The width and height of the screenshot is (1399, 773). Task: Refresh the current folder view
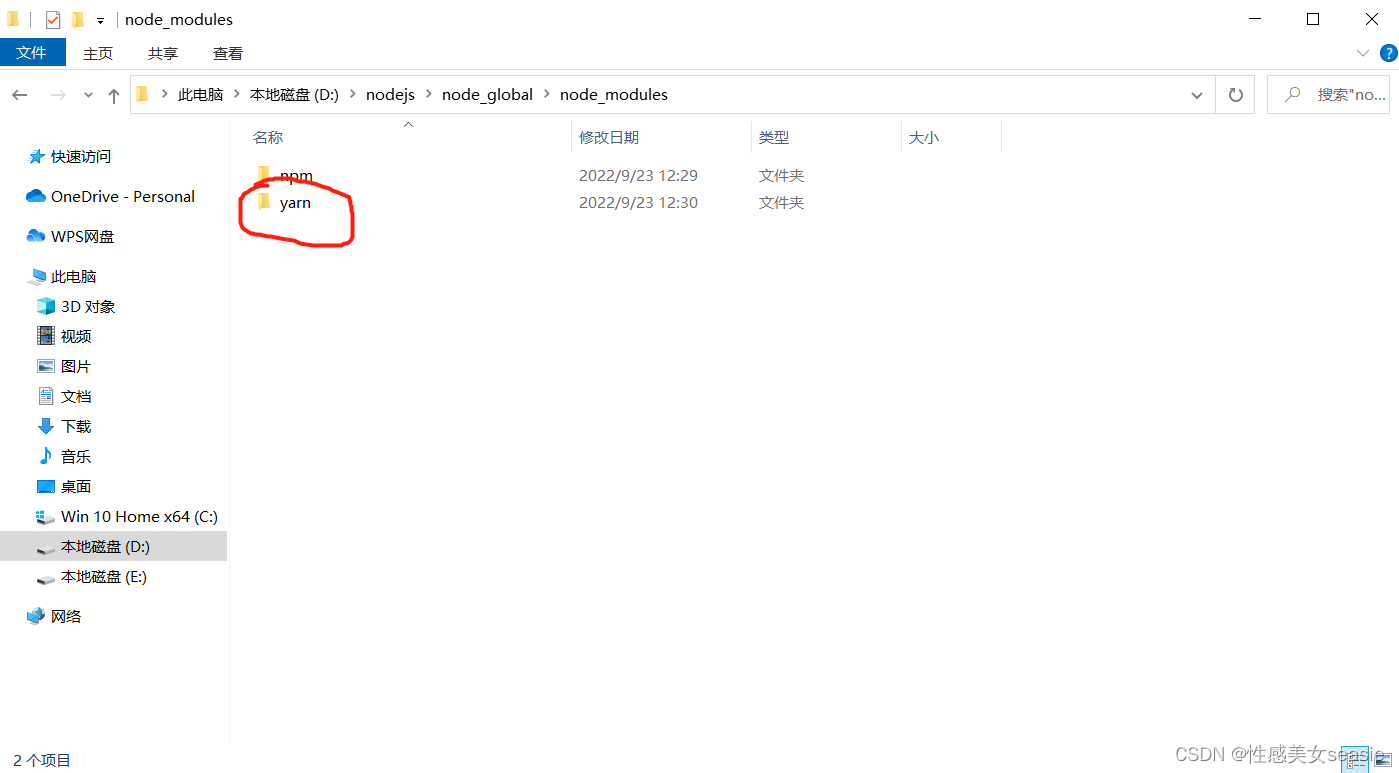coord(1236,95)
